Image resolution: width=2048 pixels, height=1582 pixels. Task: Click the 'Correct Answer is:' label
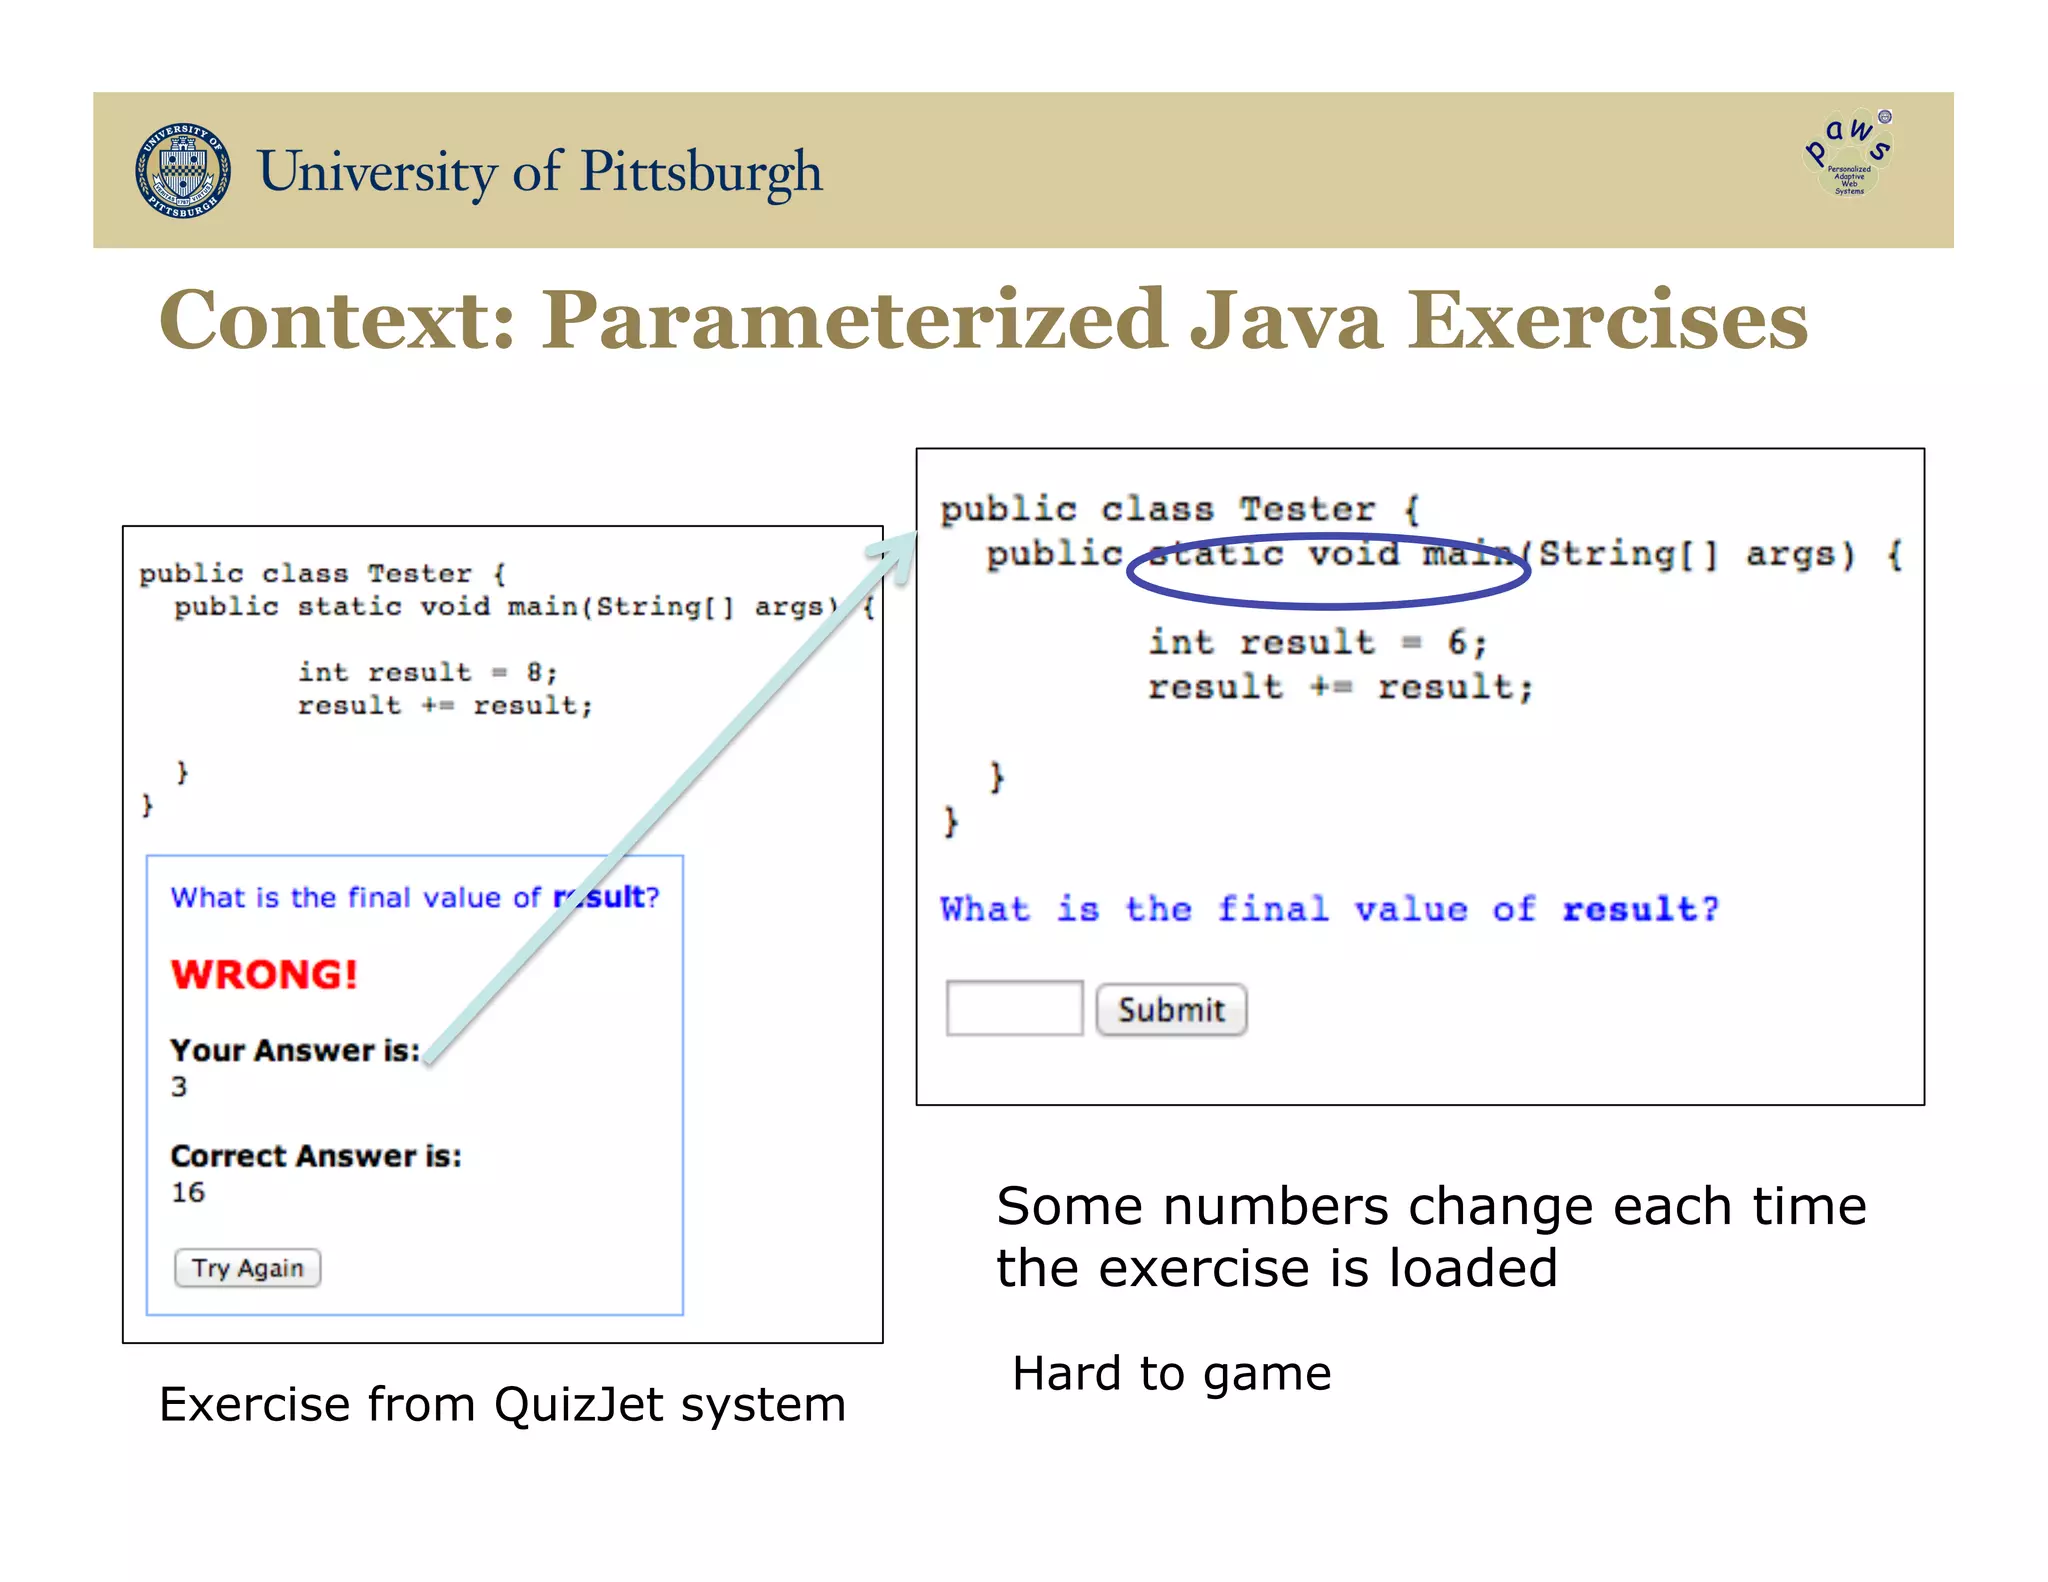click(316, 1156)
